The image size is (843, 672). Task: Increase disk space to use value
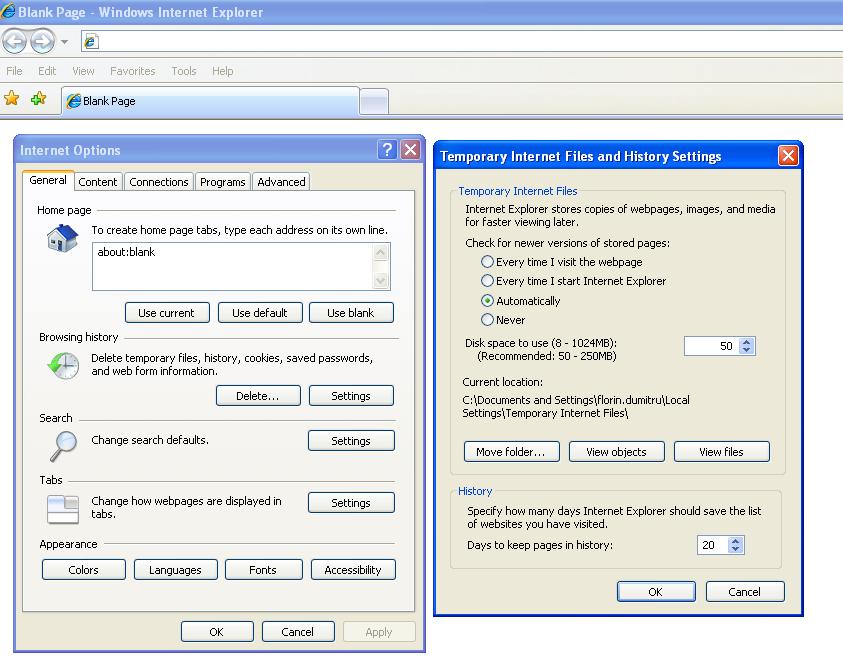point(747,341)
